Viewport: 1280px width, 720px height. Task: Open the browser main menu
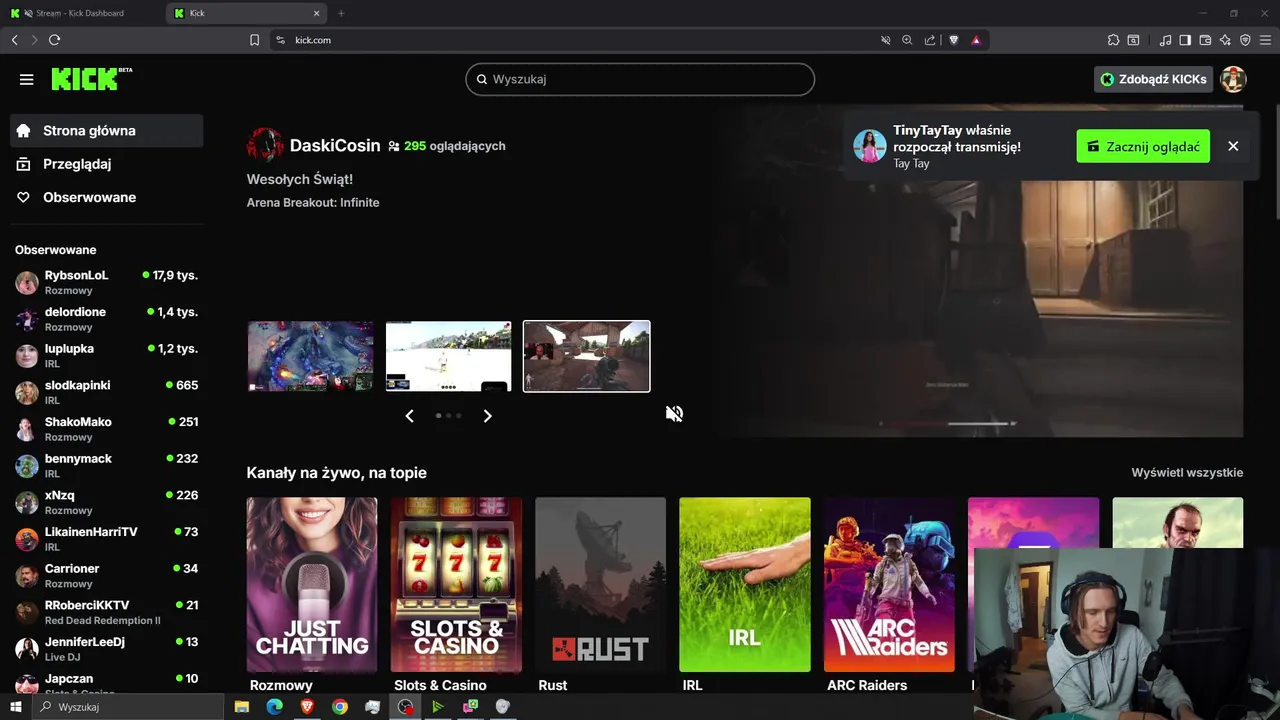coord(1265,40)
